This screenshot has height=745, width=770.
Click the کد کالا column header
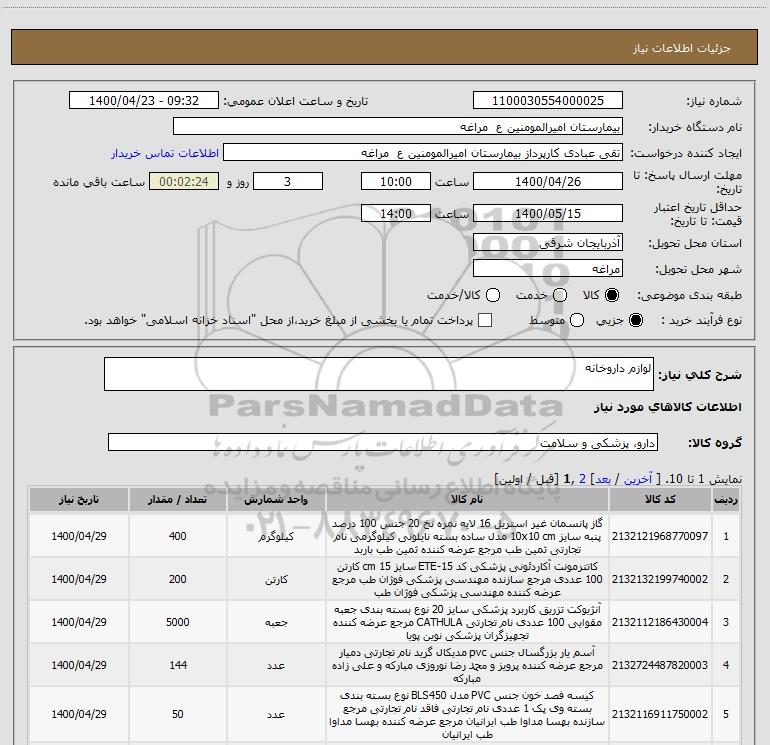point(660,499)
